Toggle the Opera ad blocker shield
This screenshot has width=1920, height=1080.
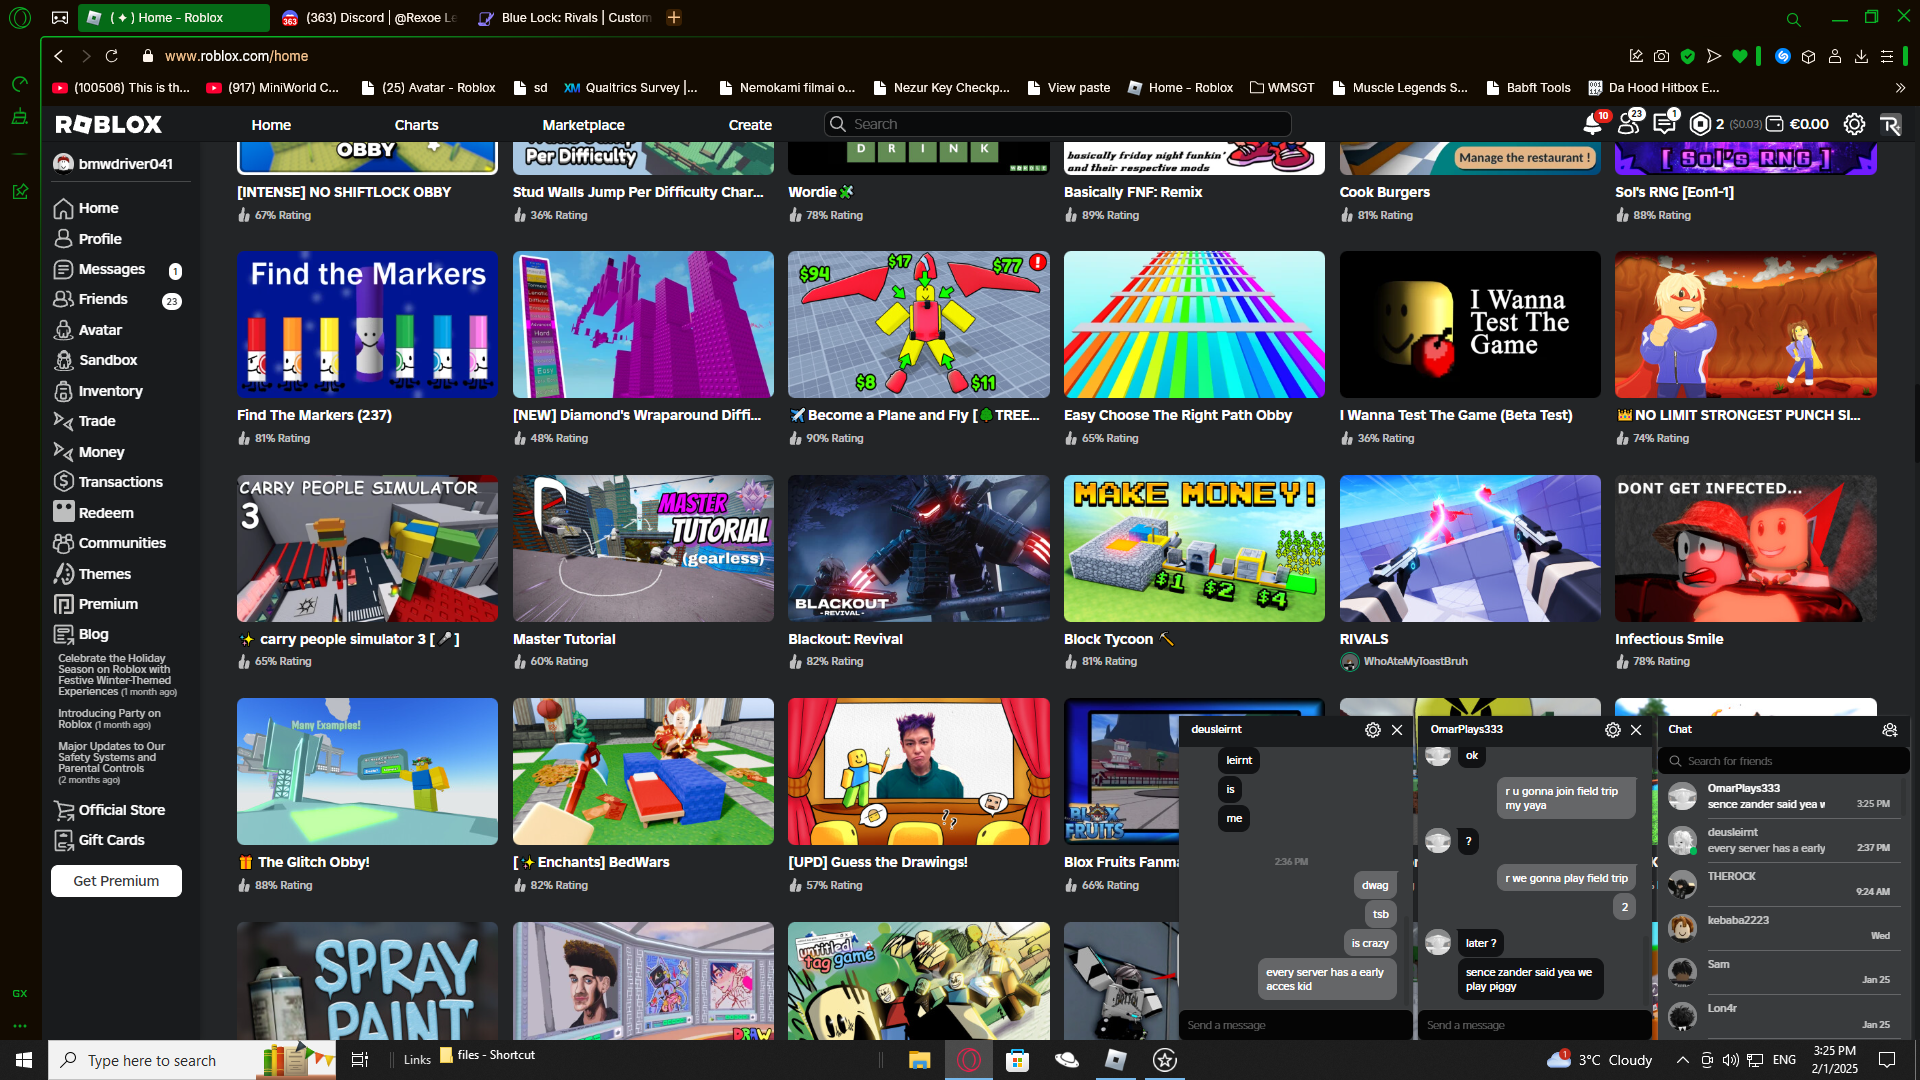tap(1688, 57)
